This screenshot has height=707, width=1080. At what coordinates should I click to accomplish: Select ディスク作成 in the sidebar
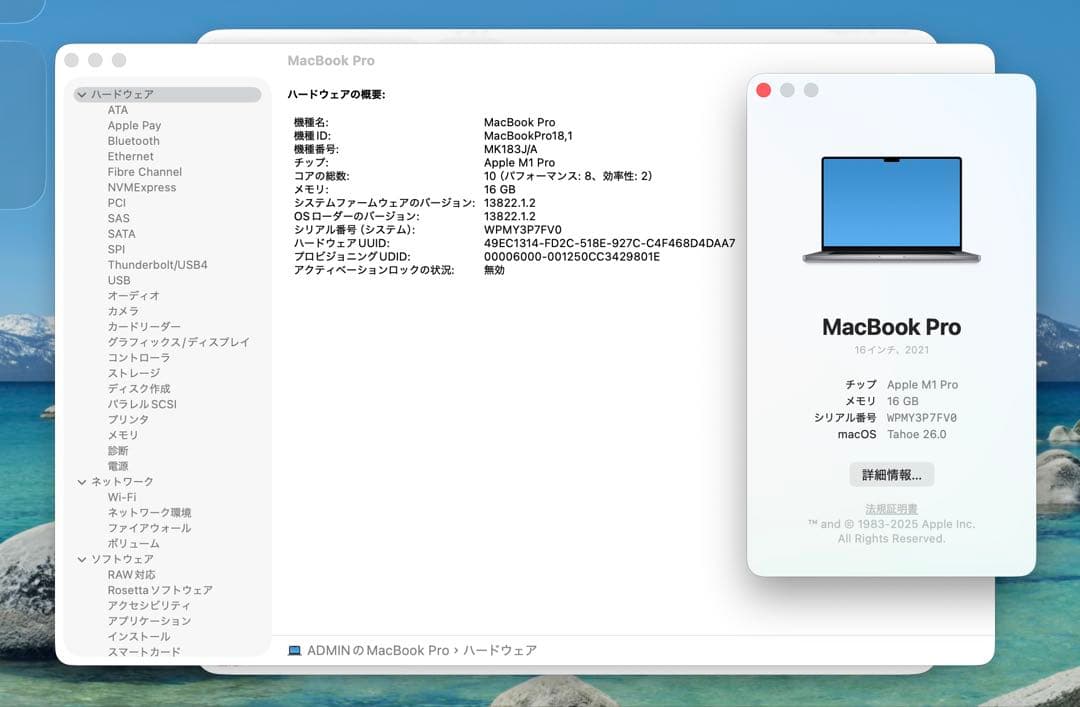[139, 389]
